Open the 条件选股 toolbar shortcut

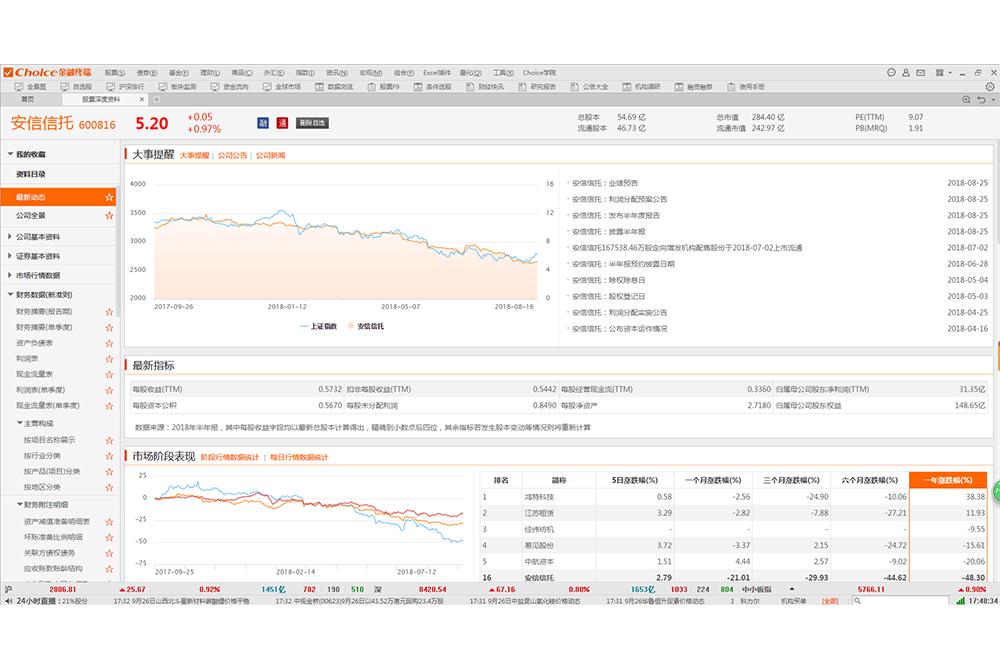coord(432,86)
